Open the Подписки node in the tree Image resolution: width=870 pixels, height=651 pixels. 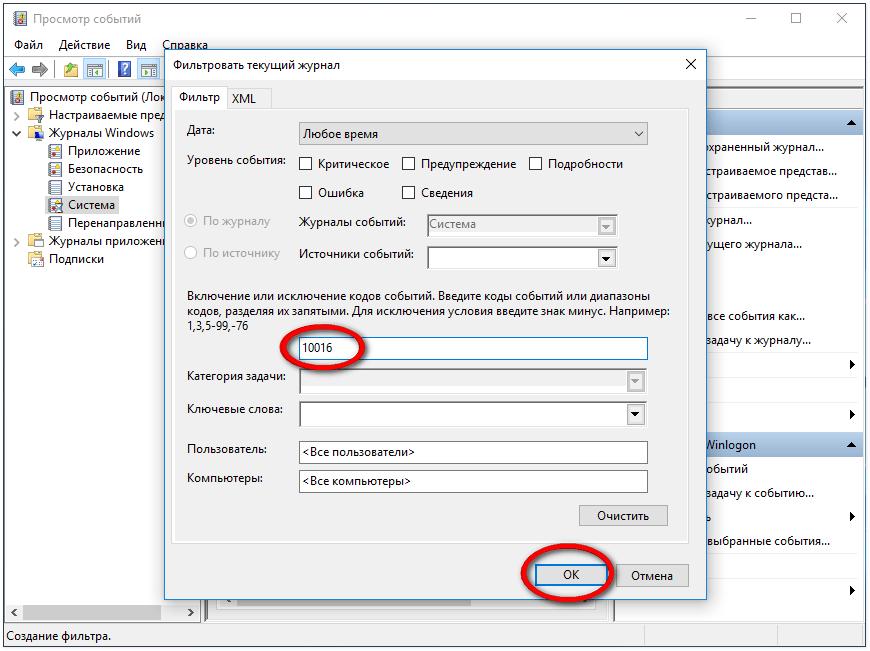click(76, 259)
